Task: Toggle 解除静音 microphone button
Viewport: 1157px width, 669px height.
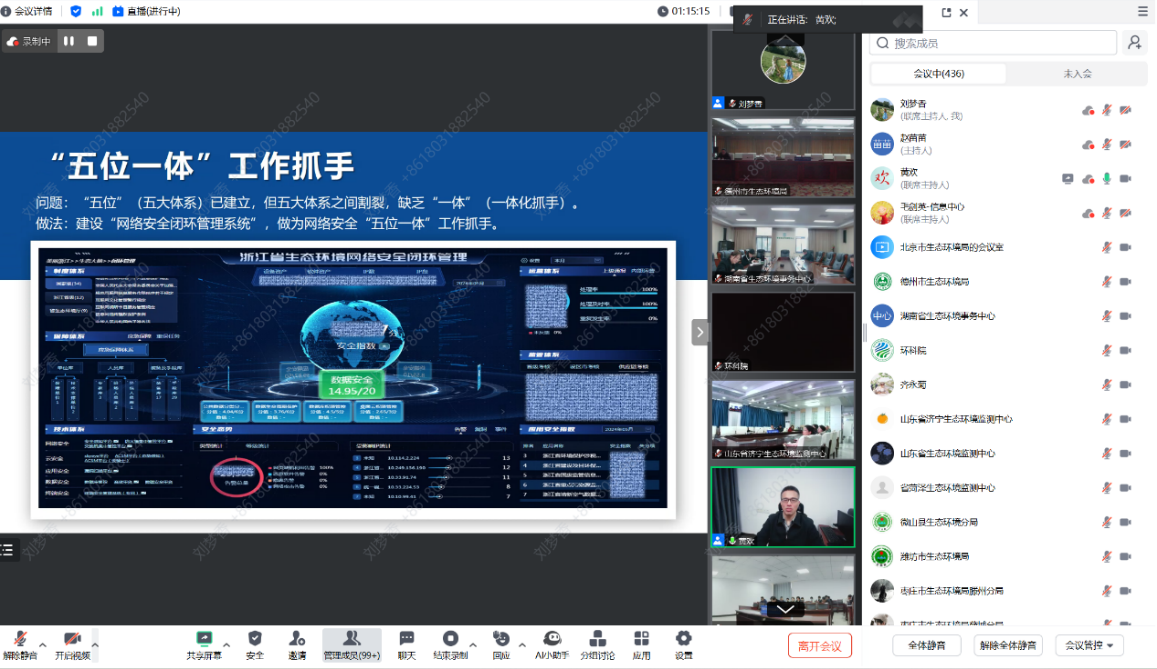Action: coord(19,638)
